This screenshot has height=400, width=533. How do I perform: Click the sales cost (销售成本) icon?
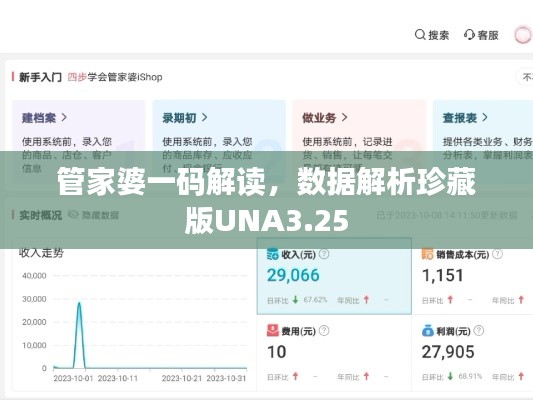tap(427, 254)
